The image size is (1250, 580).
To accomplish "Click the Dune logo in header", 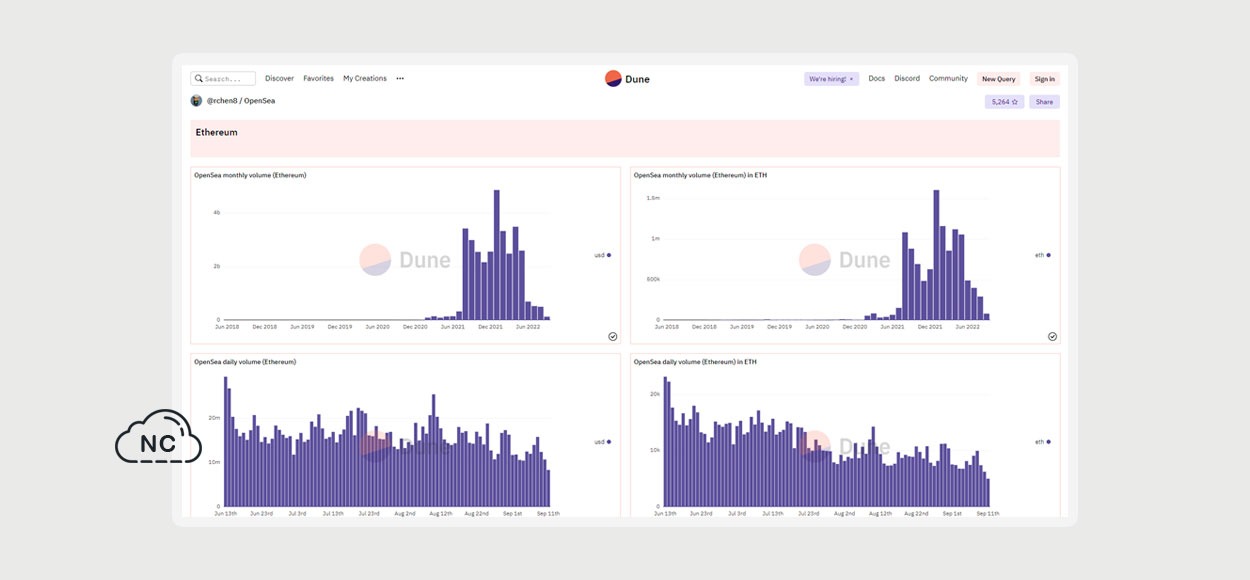I will pos(627,79).
